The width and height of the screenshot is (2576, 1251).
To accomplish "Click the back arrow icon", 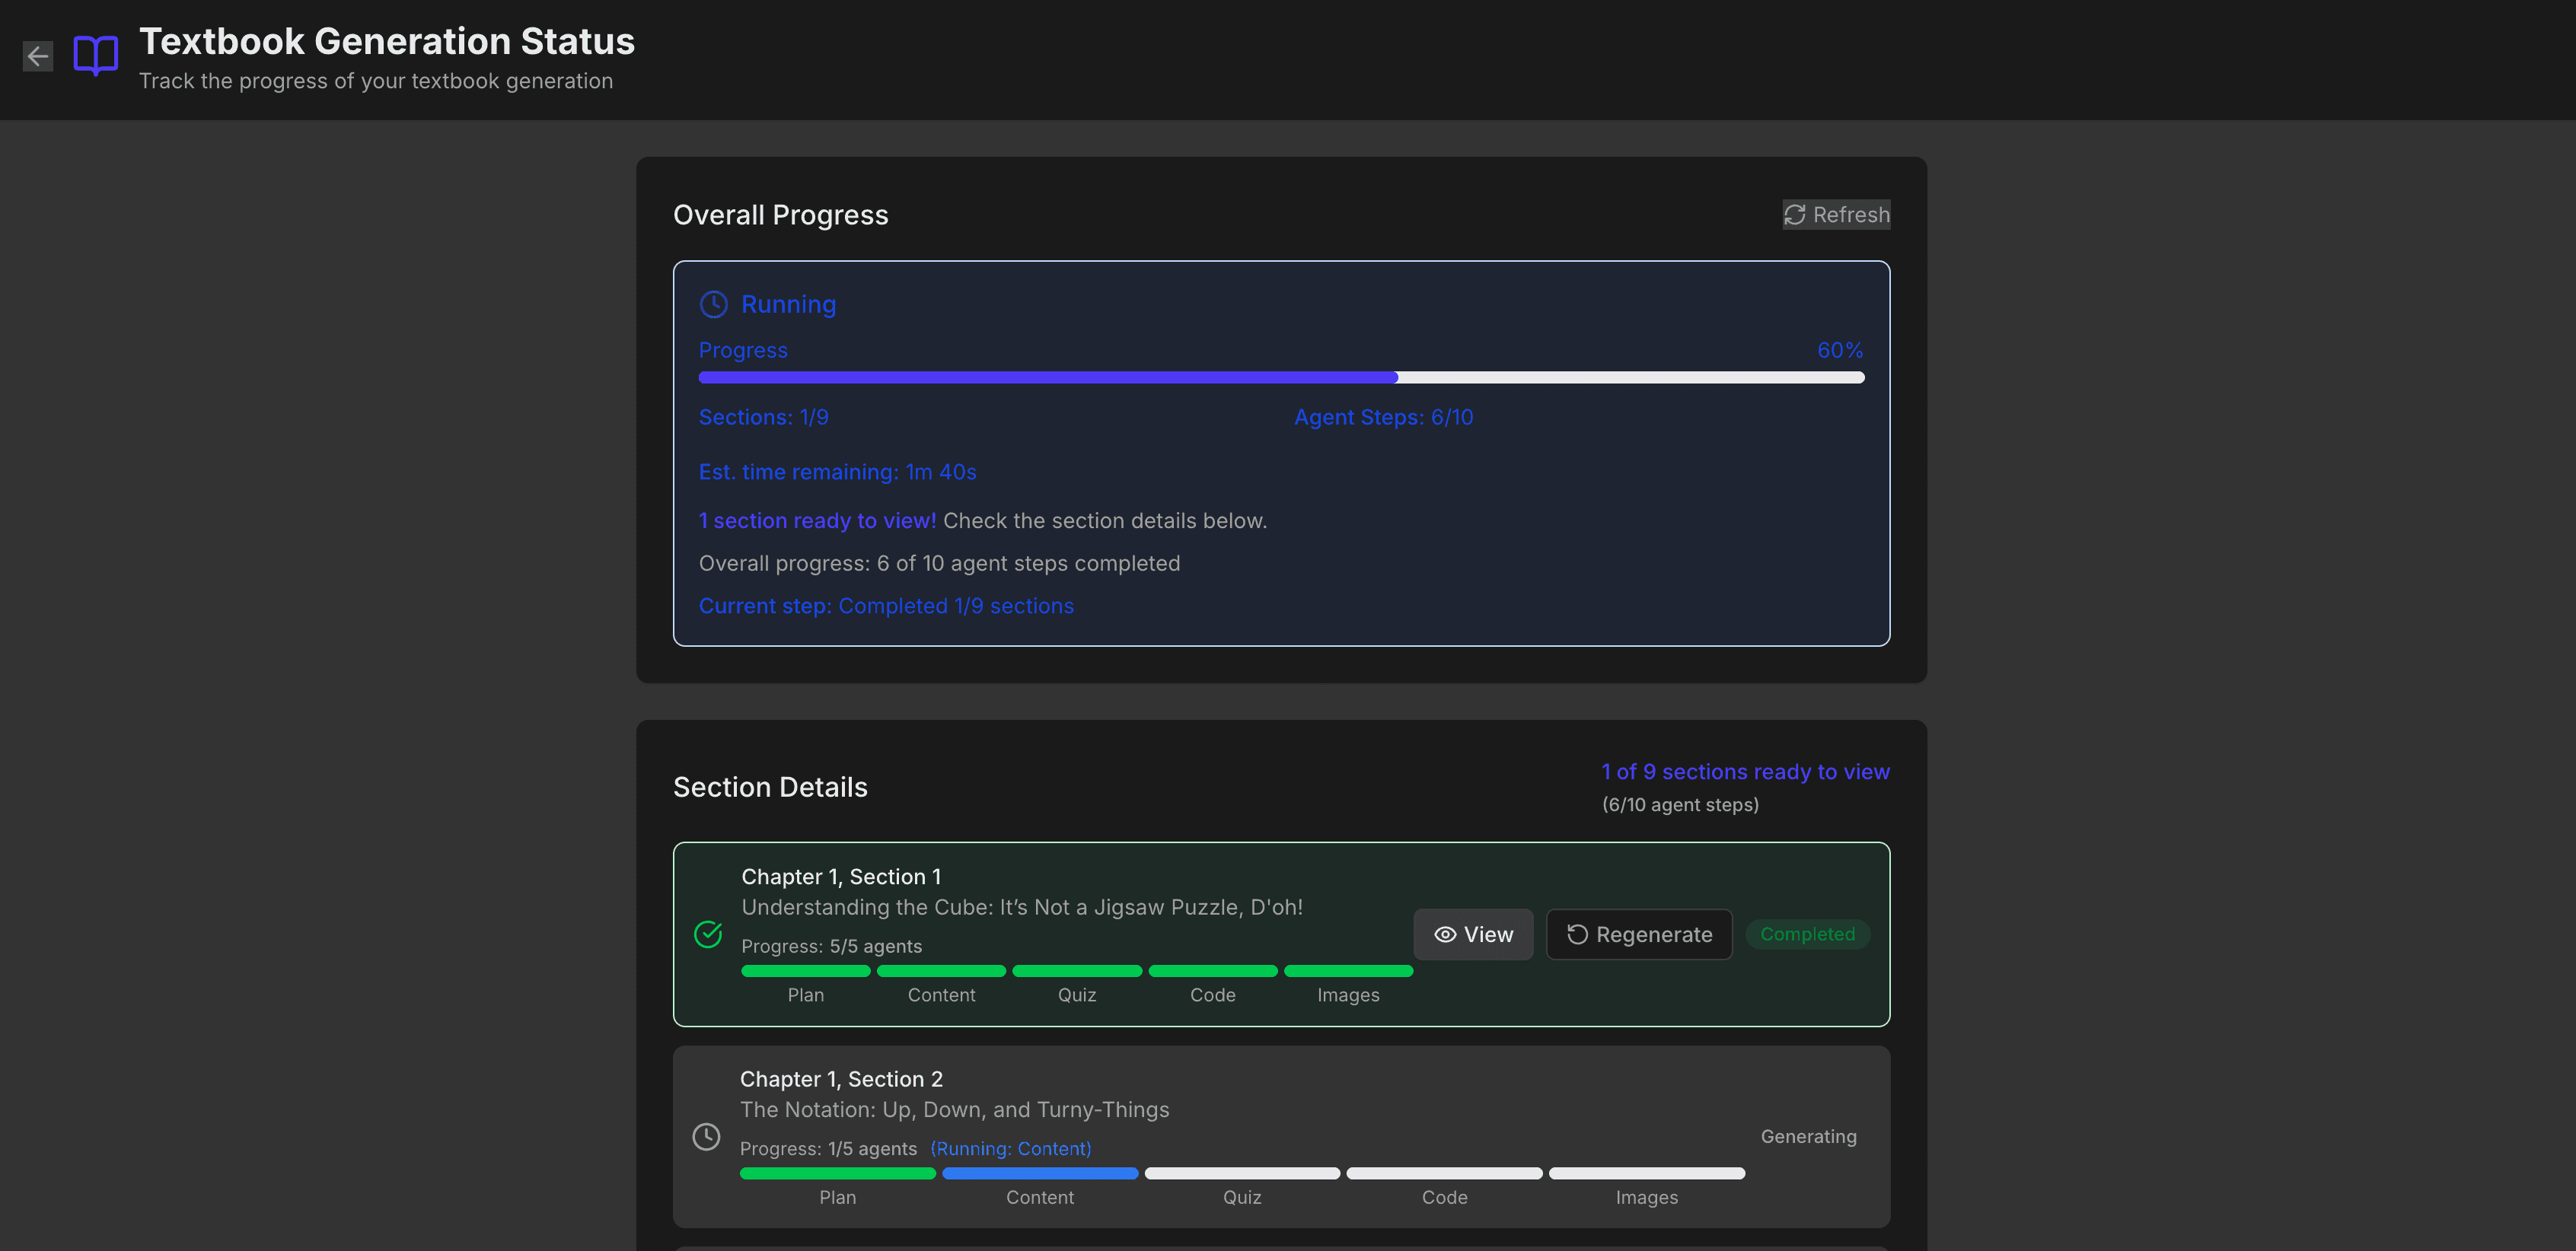I will click(x=38, y=56).
